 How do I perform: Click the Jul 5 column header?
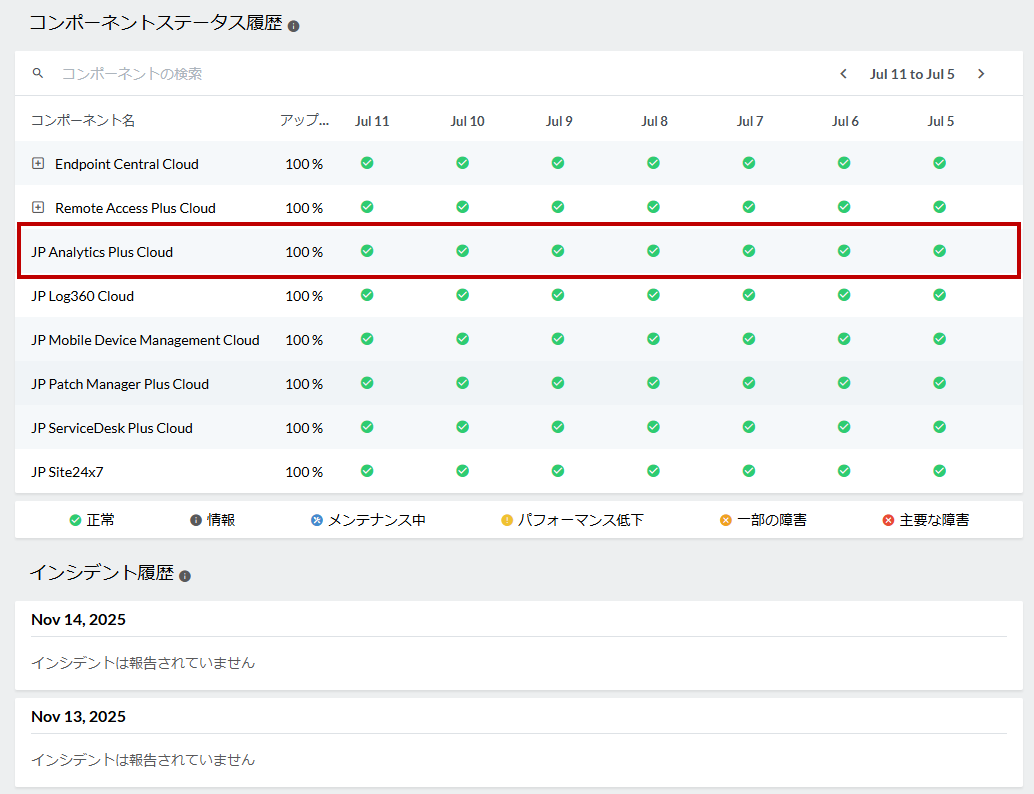point(940,121)
